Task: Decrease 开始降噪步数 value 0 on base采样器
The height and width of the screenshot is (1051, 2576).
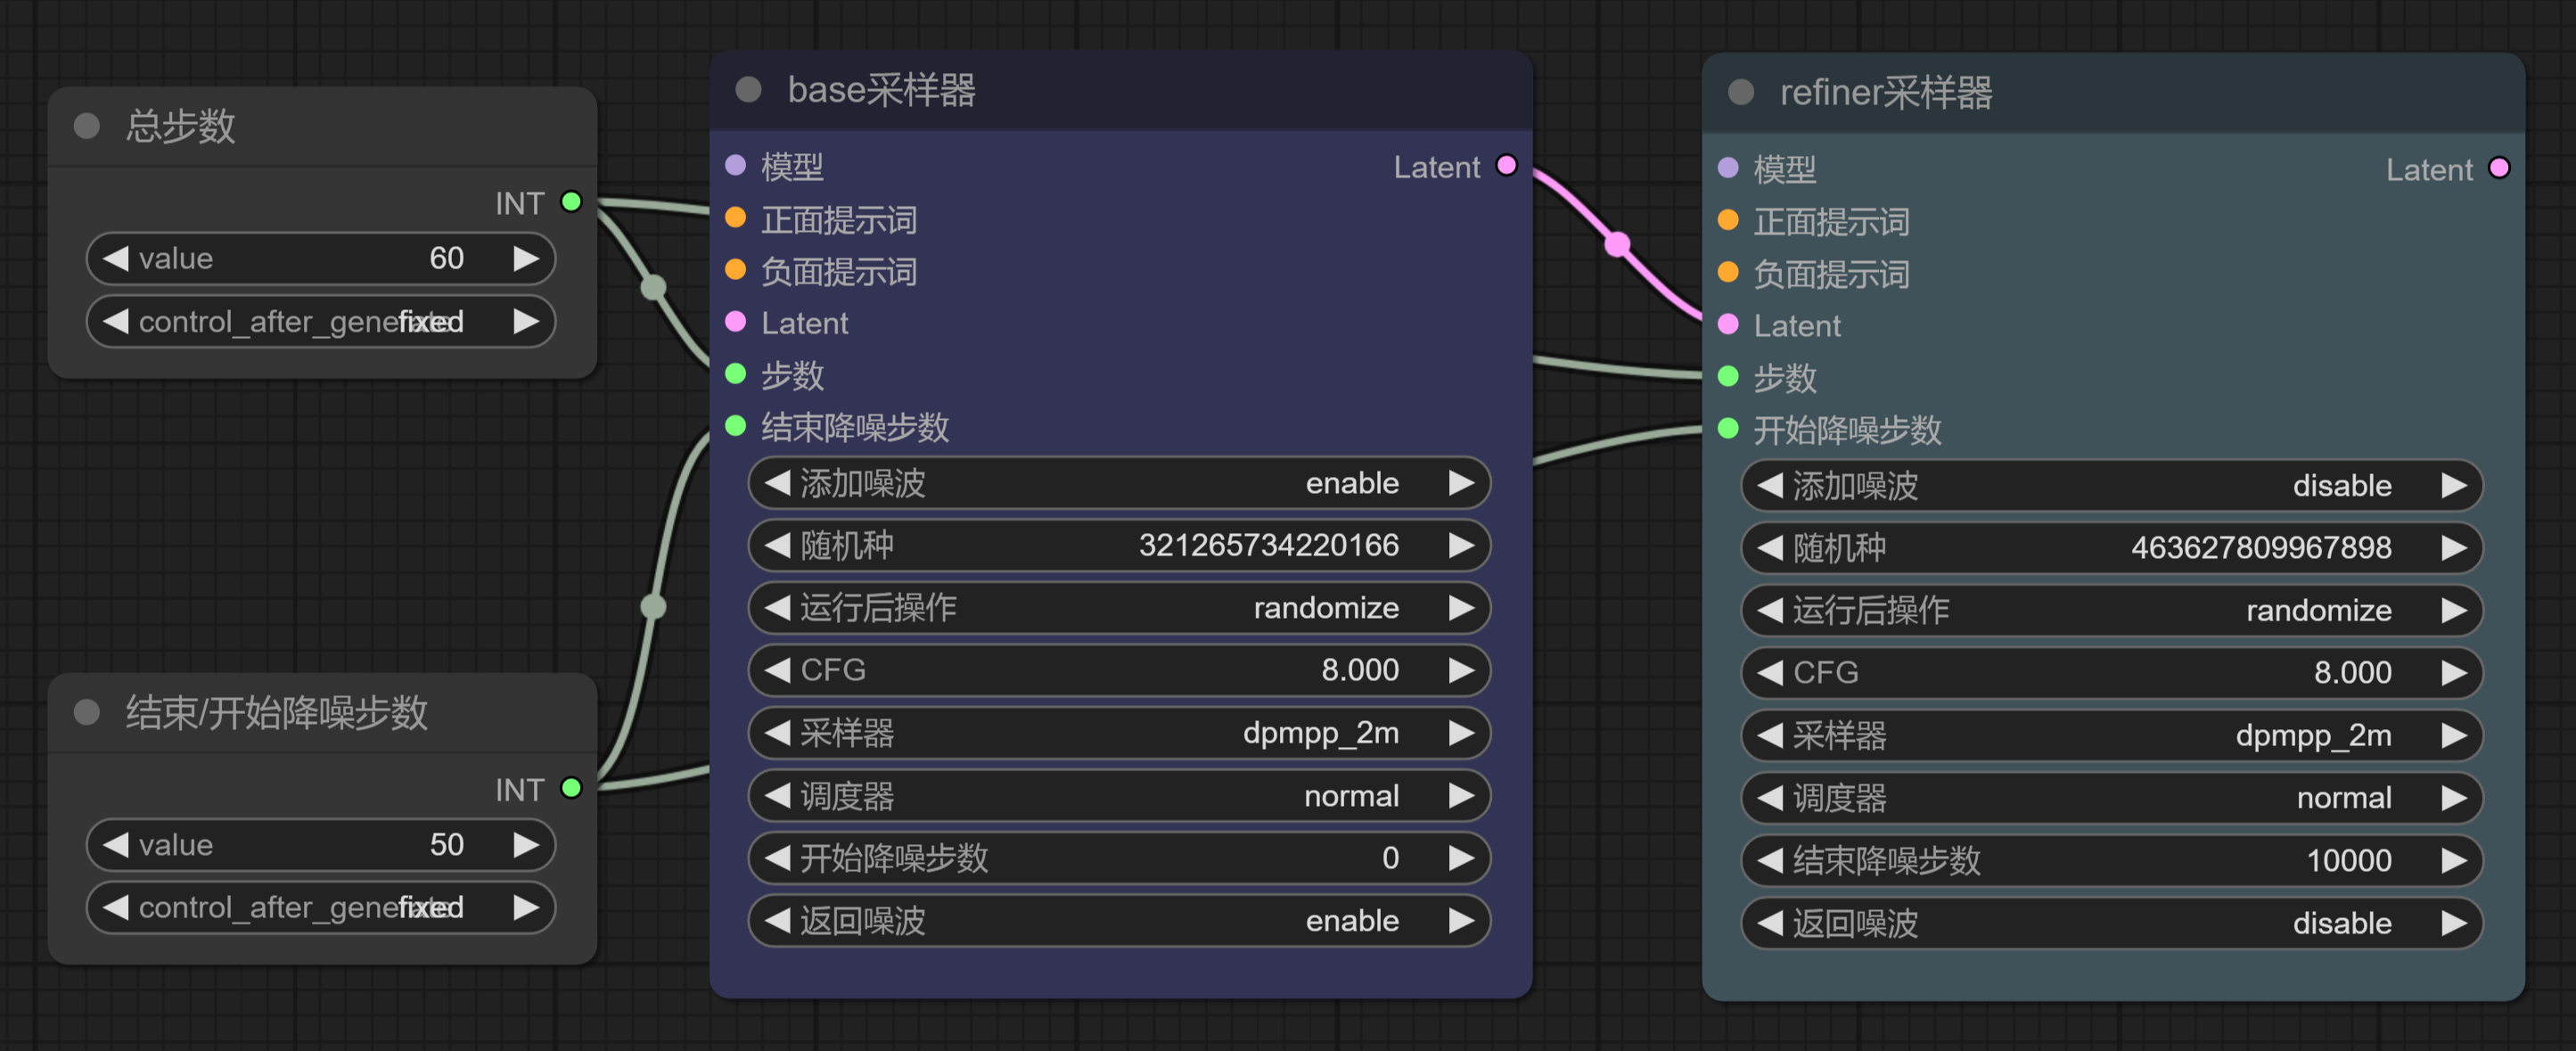Action: [777, 858]
